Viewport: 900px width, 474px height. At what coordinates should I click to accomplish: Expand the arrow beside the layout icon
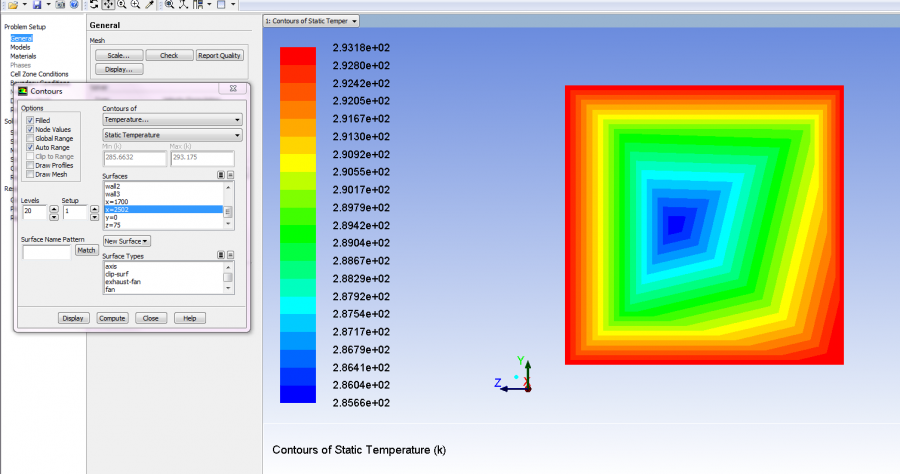click(x=209, y=5)
